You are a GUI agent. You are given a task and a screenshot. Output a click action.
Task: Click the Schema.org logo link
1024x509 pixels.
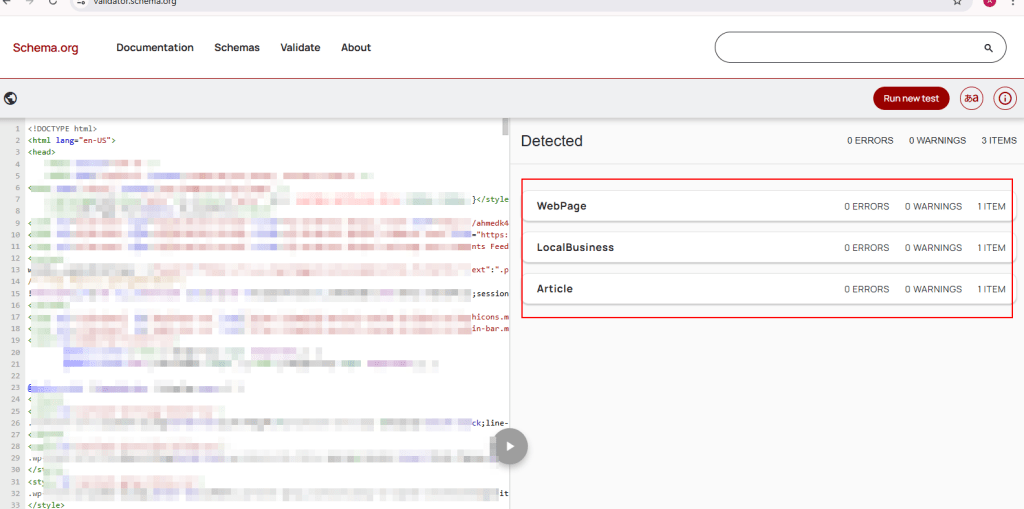click(x=46, y=48)
